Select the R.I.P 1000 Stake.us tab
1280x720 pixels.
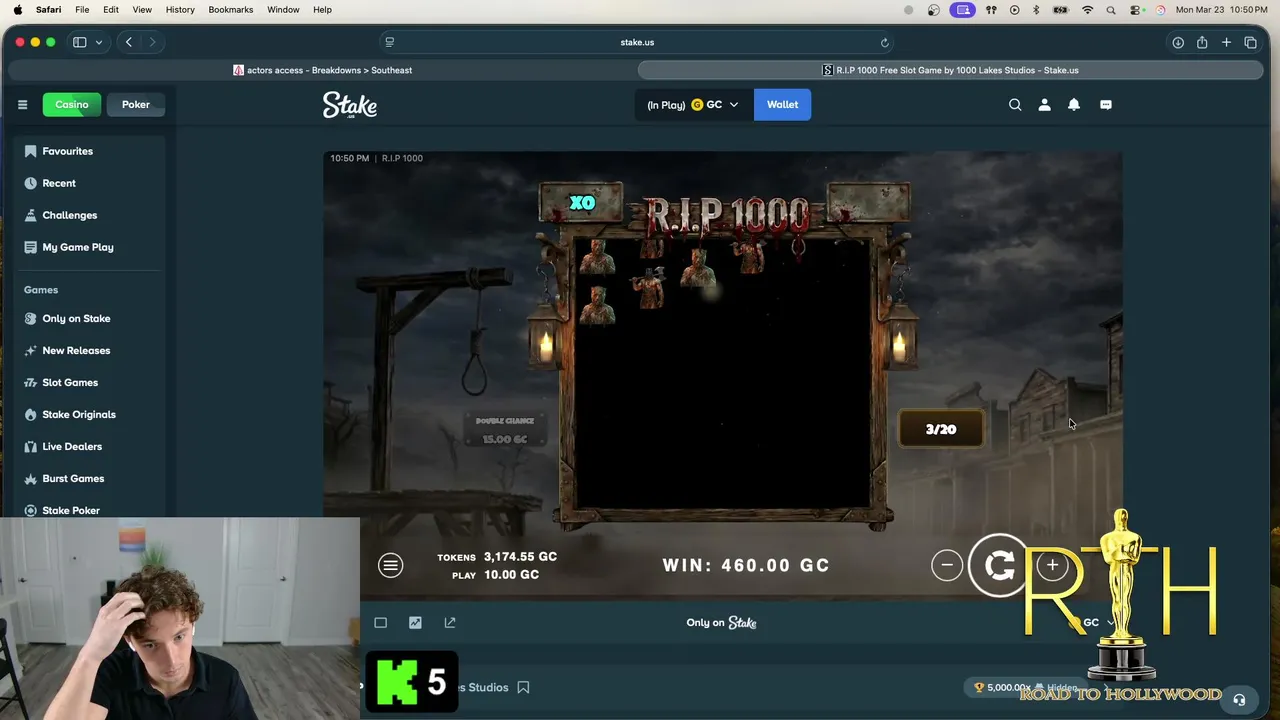tap(950, 70)
